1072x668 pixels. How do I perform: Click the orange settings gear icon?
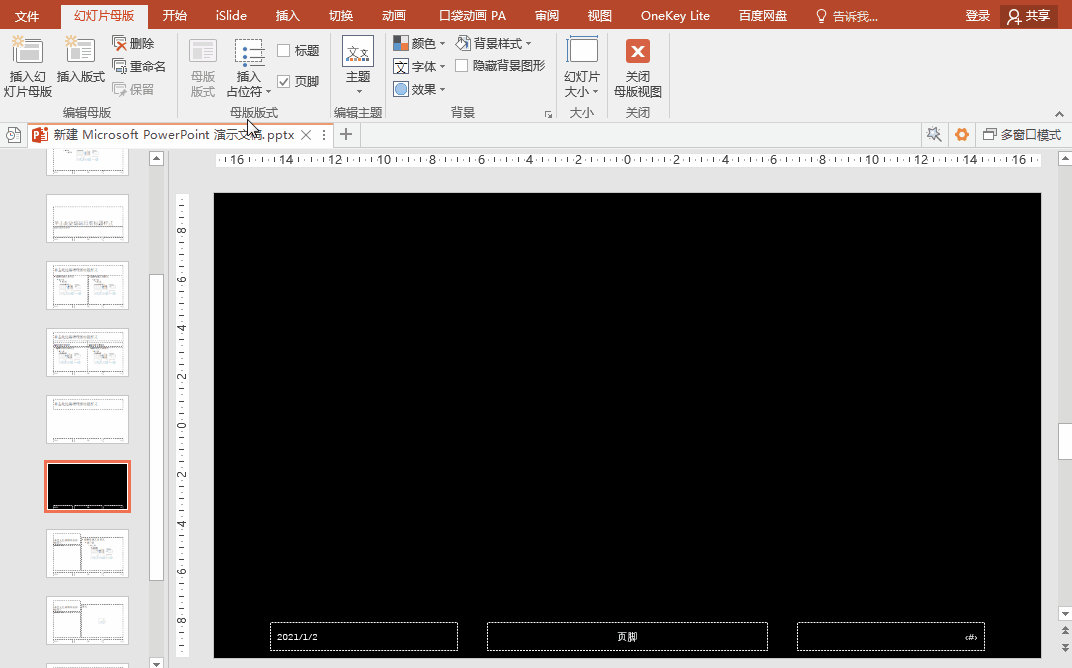click(962, 135)
